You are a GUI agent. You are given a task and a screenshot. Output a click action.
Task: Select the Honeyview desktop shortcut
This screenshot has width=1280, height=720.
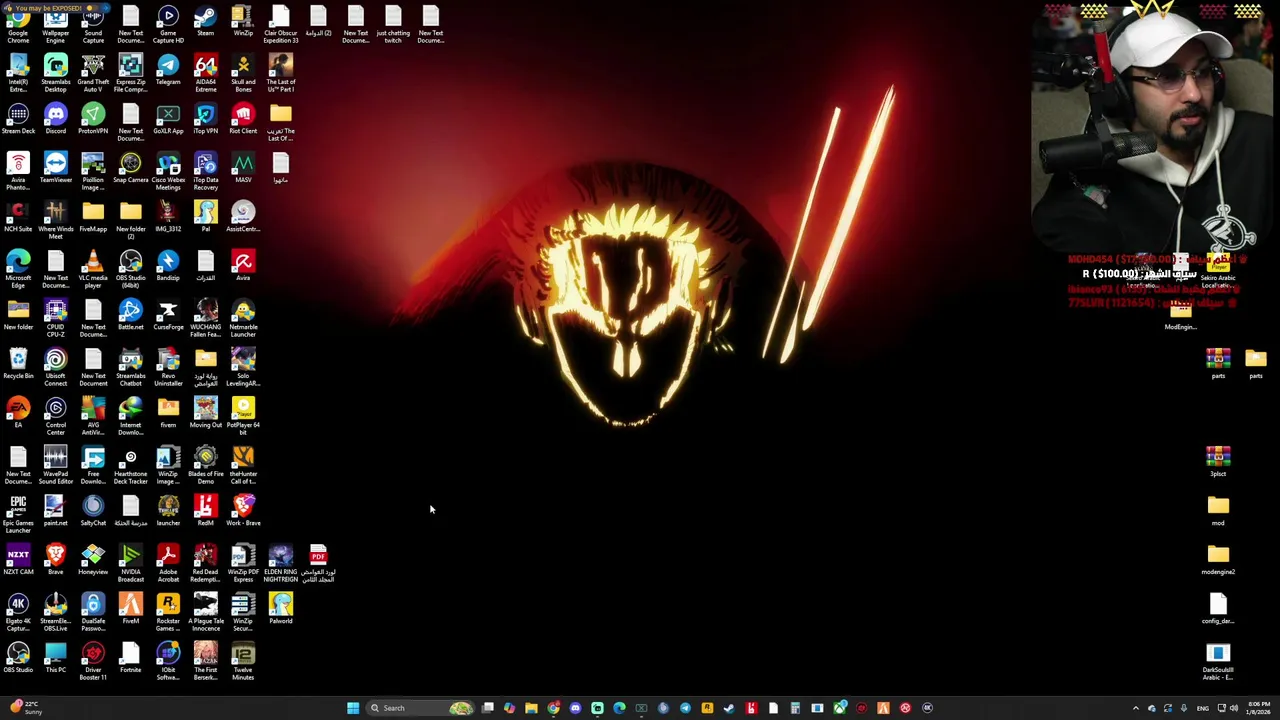93,560
